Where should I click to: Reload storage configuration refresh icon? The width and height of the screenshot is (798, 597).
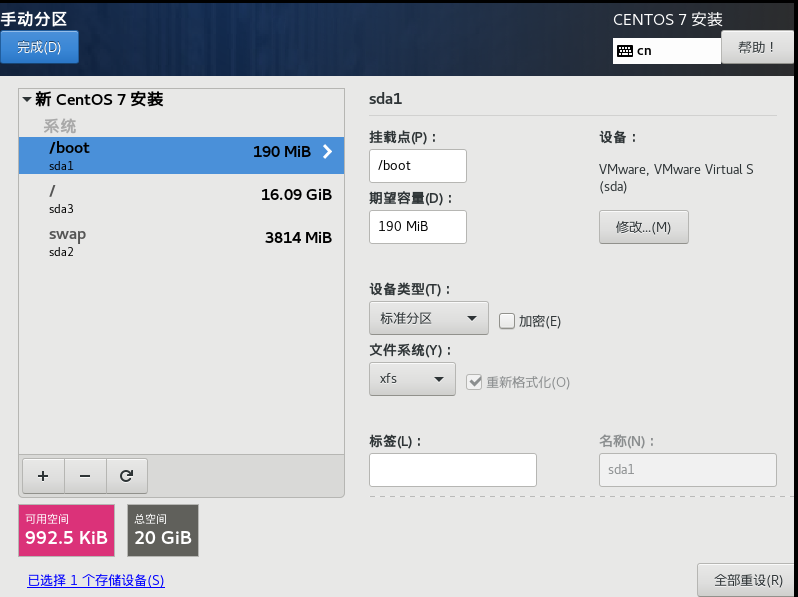[x=127, y=476]
